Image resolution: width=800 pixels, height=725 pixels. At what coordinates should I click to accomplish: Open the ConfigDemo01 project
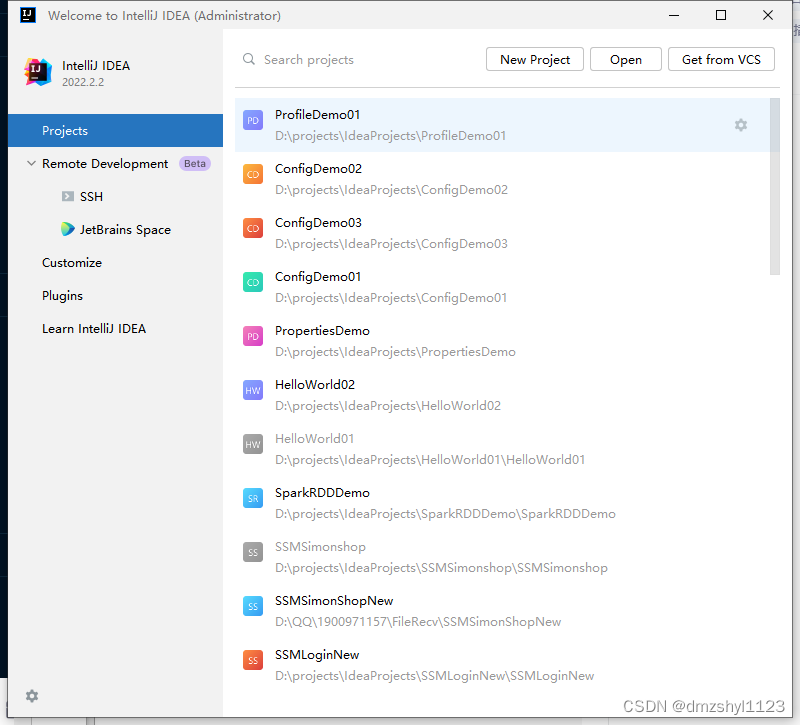pyautogui.click(x=502, y=287)
